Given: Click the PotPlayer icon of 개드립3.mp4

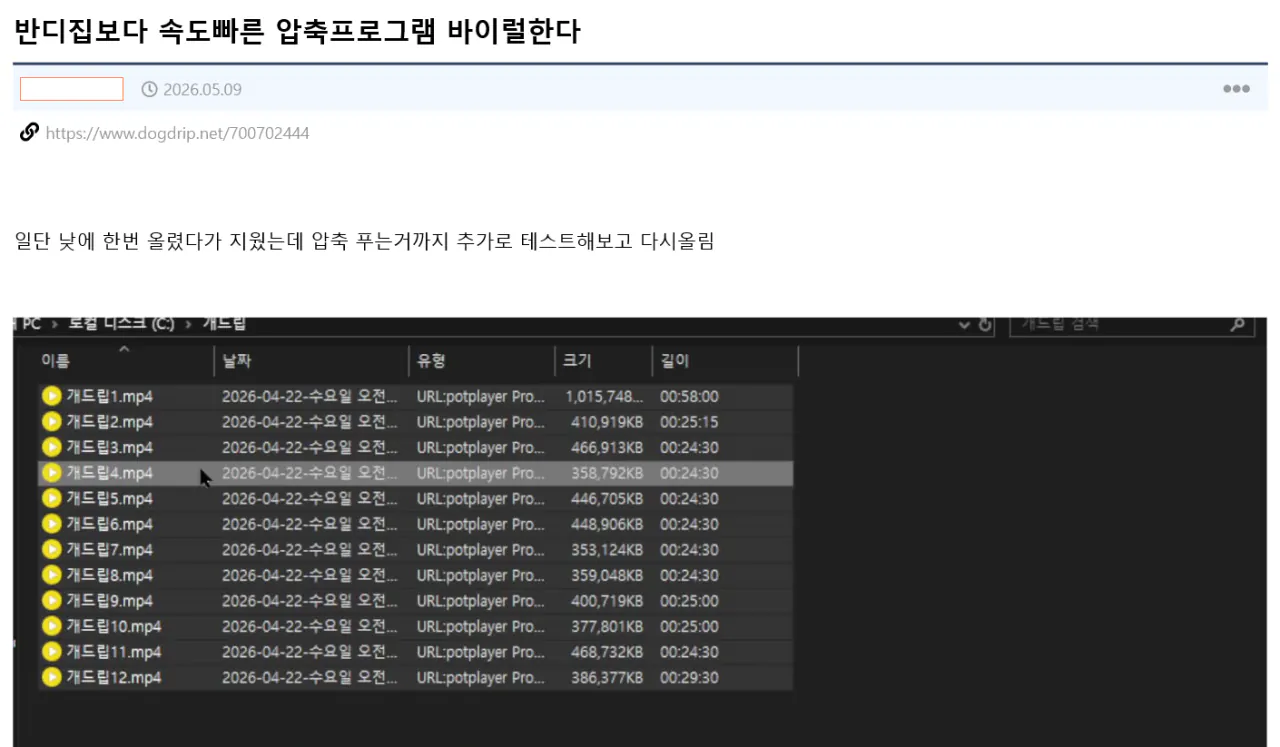Looking at the screenshot, I should 52,447.
